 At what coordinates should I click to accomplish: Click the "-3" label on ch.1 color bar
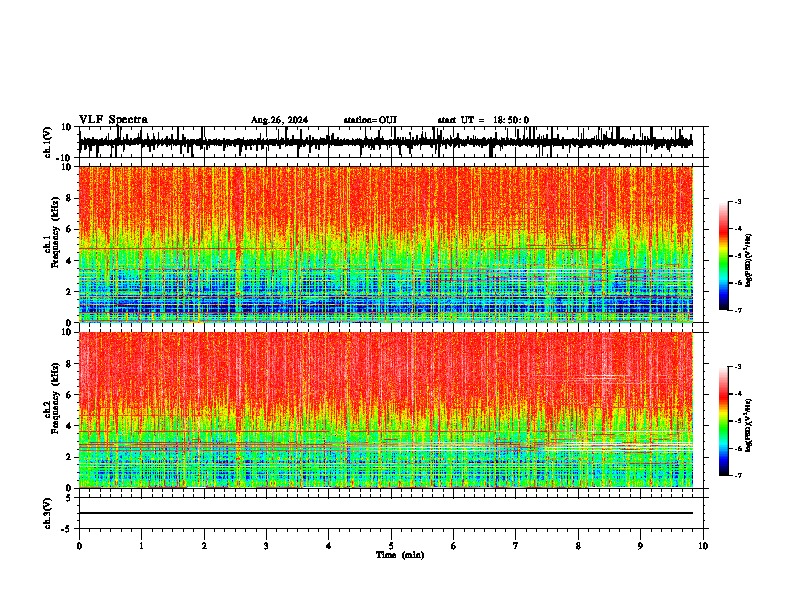coord(738,201)
